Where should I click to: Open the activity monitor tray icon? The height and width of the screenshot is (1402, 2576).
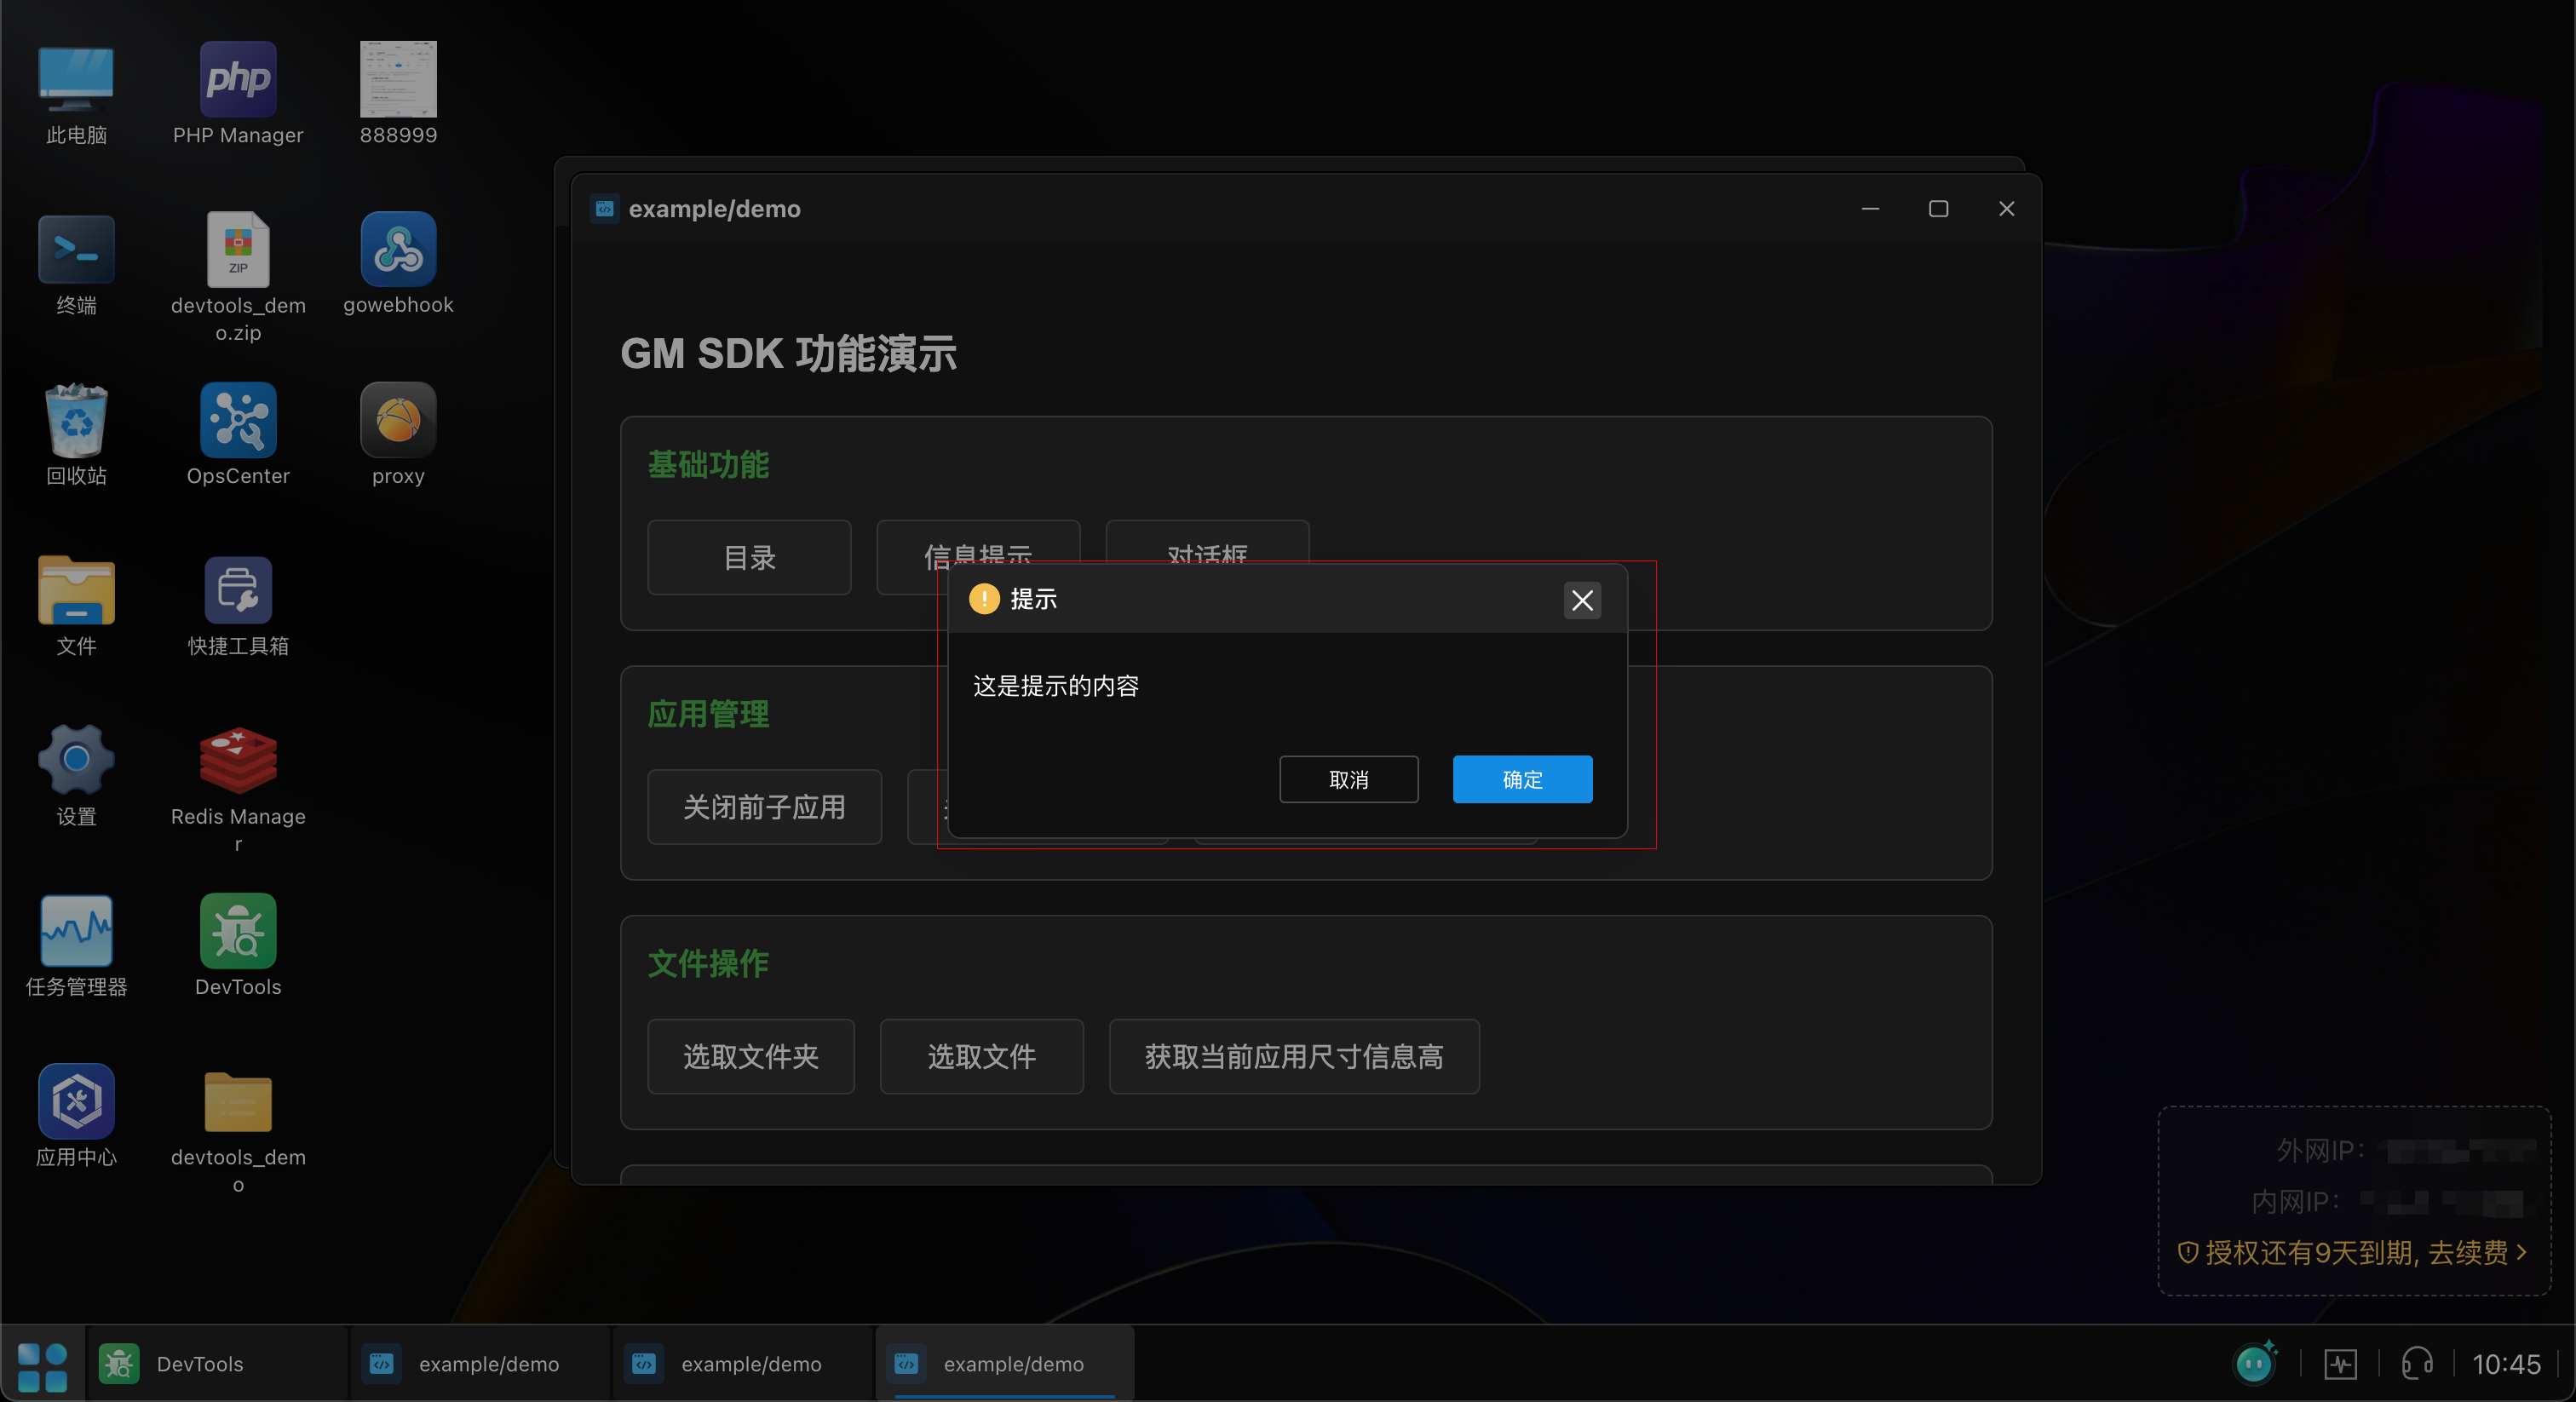pyautogui.click(x=2341, y=1365)
